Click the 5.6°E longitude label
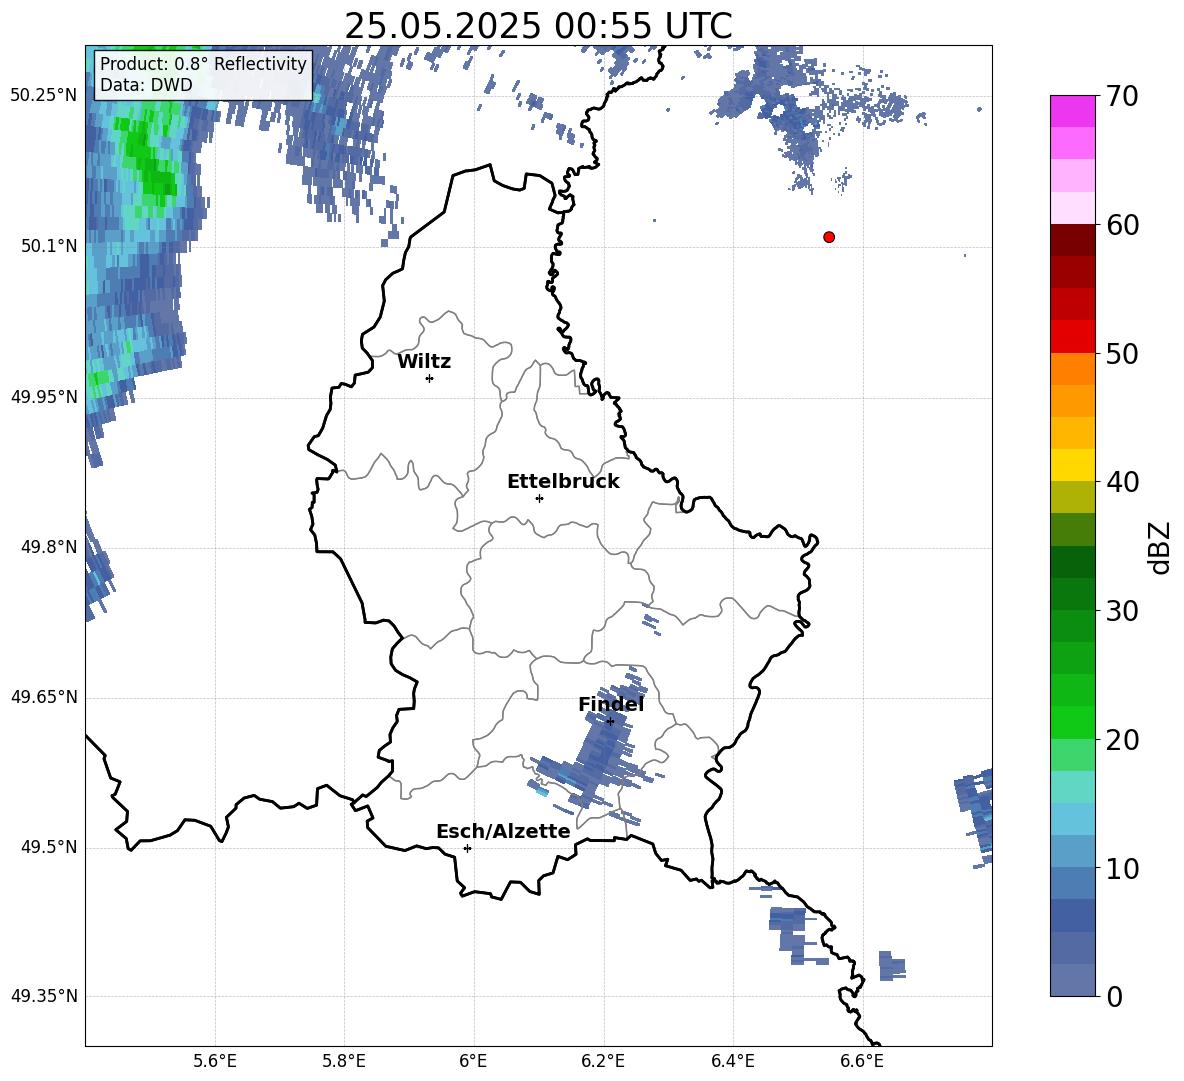The image size is (1184, 1081). click(215, 1061)
